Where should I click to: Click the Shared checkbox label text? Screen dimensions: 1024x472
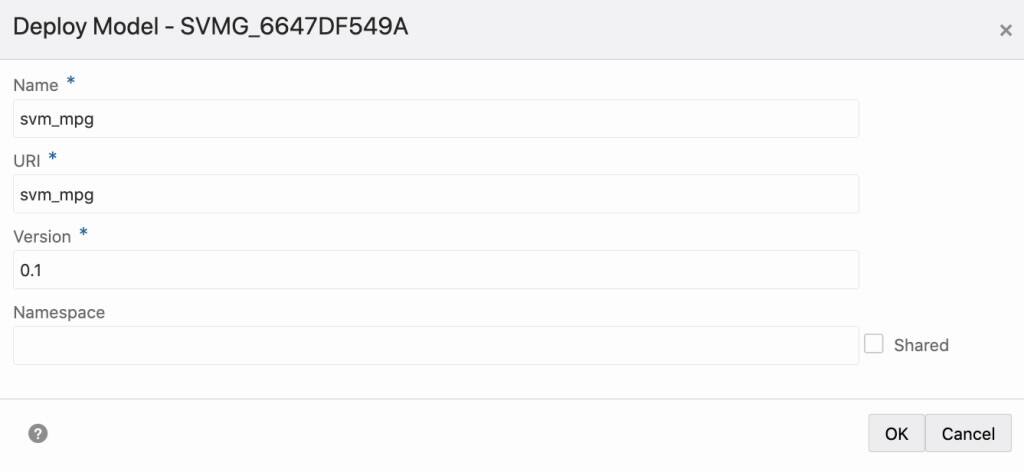click(921, 345)
